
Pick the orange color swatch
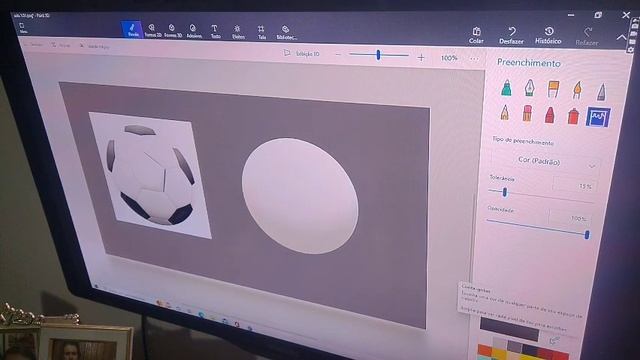(x=485, y=349)
